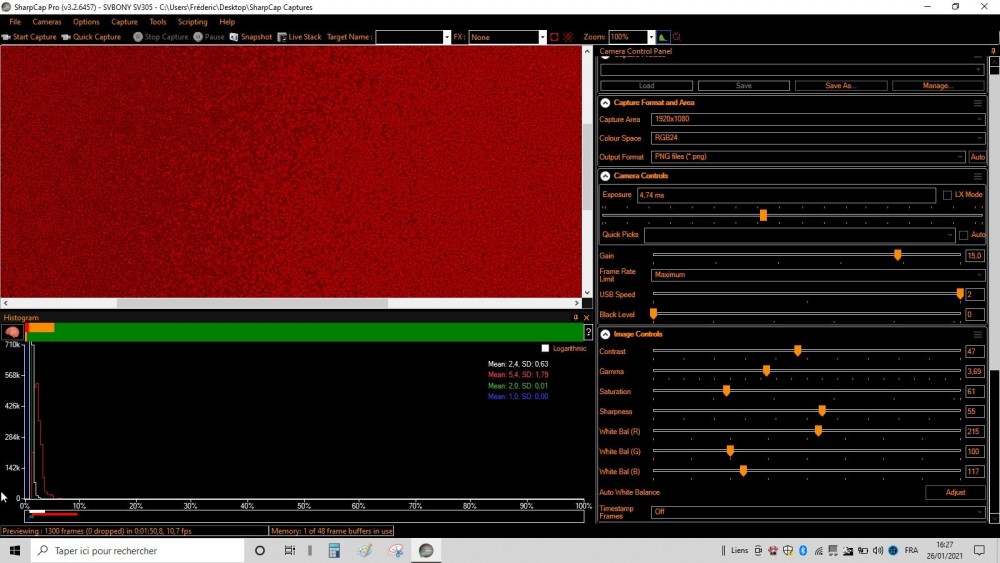Screen dimensions: 1000x563
Task: Click the histogram question-mark help icon
Action: pyautogui.click(x=588, y=332)
